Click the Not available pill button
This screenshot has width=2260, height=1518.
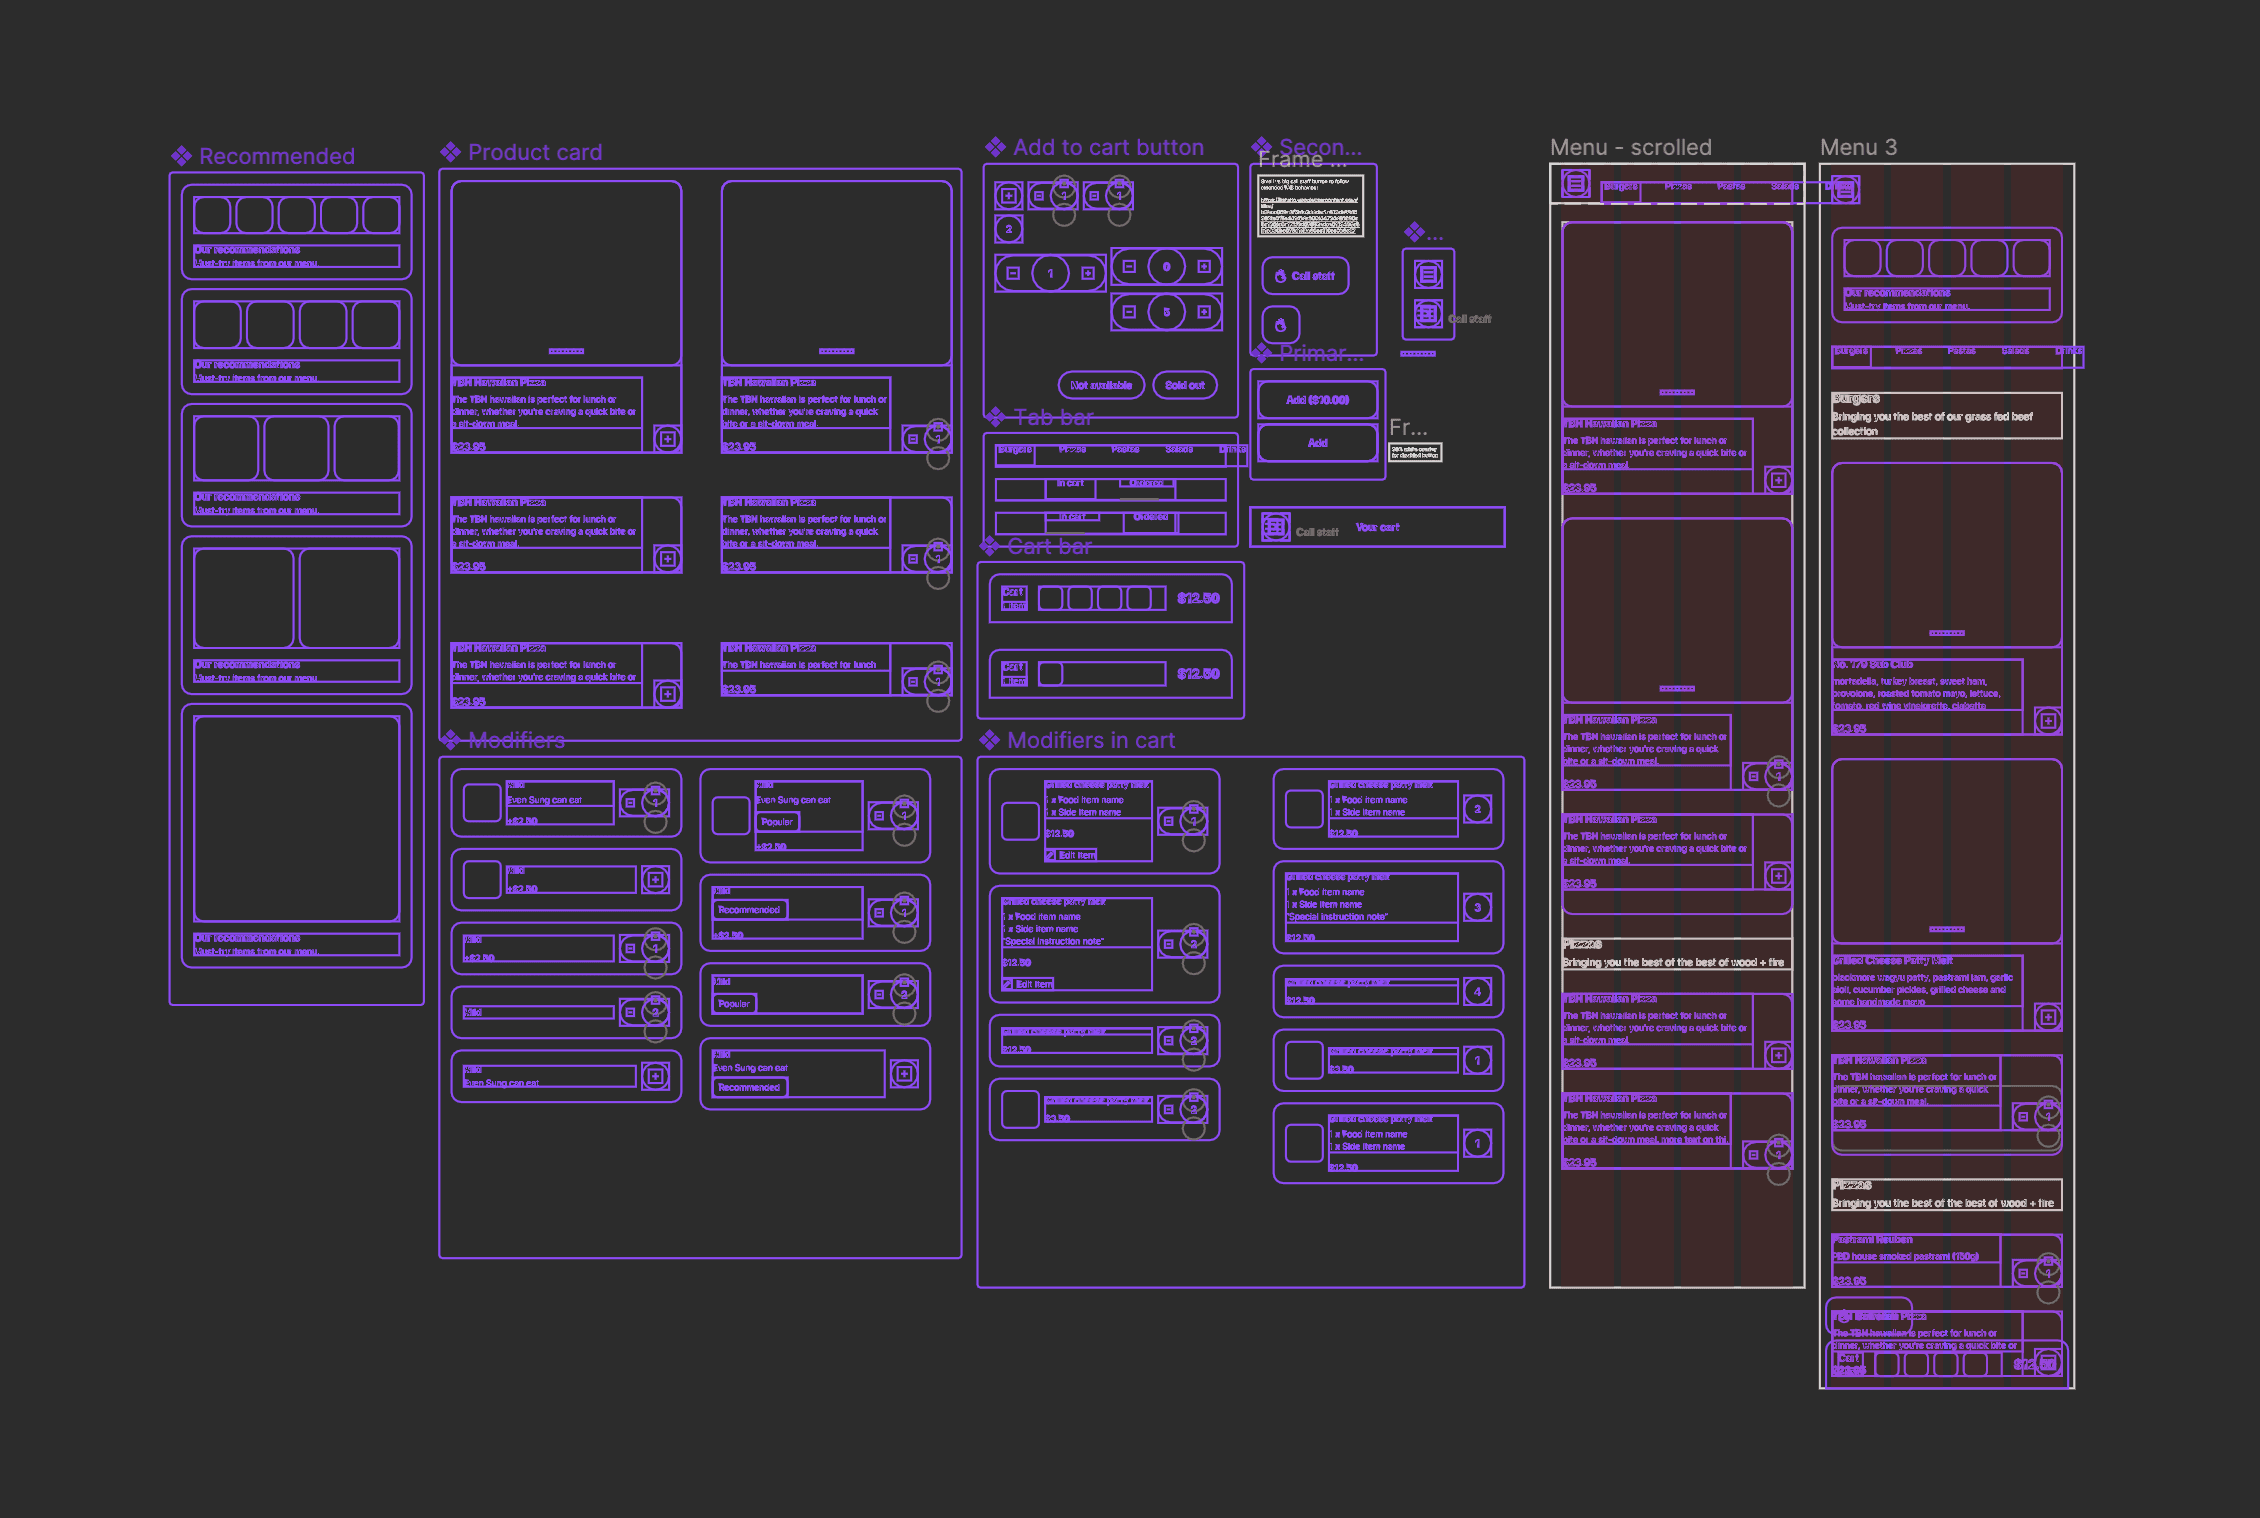pyautogui.click(x=1100, y=385)
